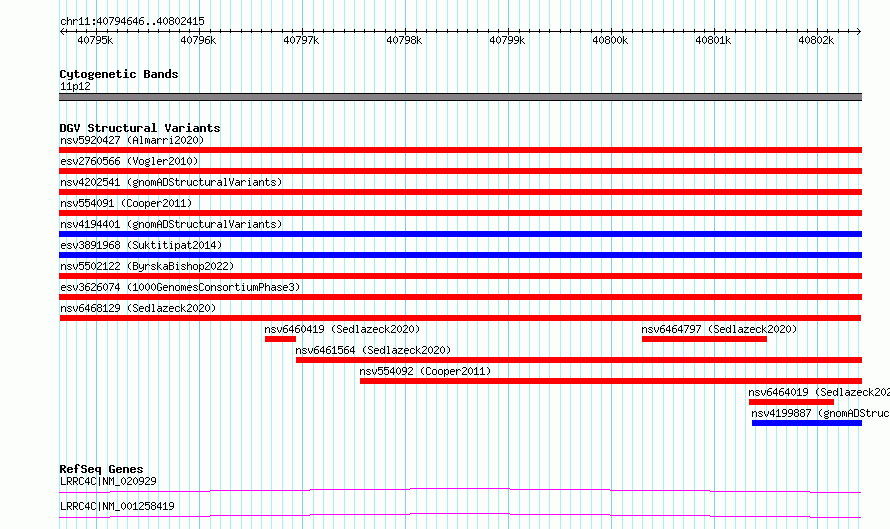Screen dimensions: 890x529
Task: Click the nsv5920427 (Almarri2020) variant label
Action: tap(132, 140)
